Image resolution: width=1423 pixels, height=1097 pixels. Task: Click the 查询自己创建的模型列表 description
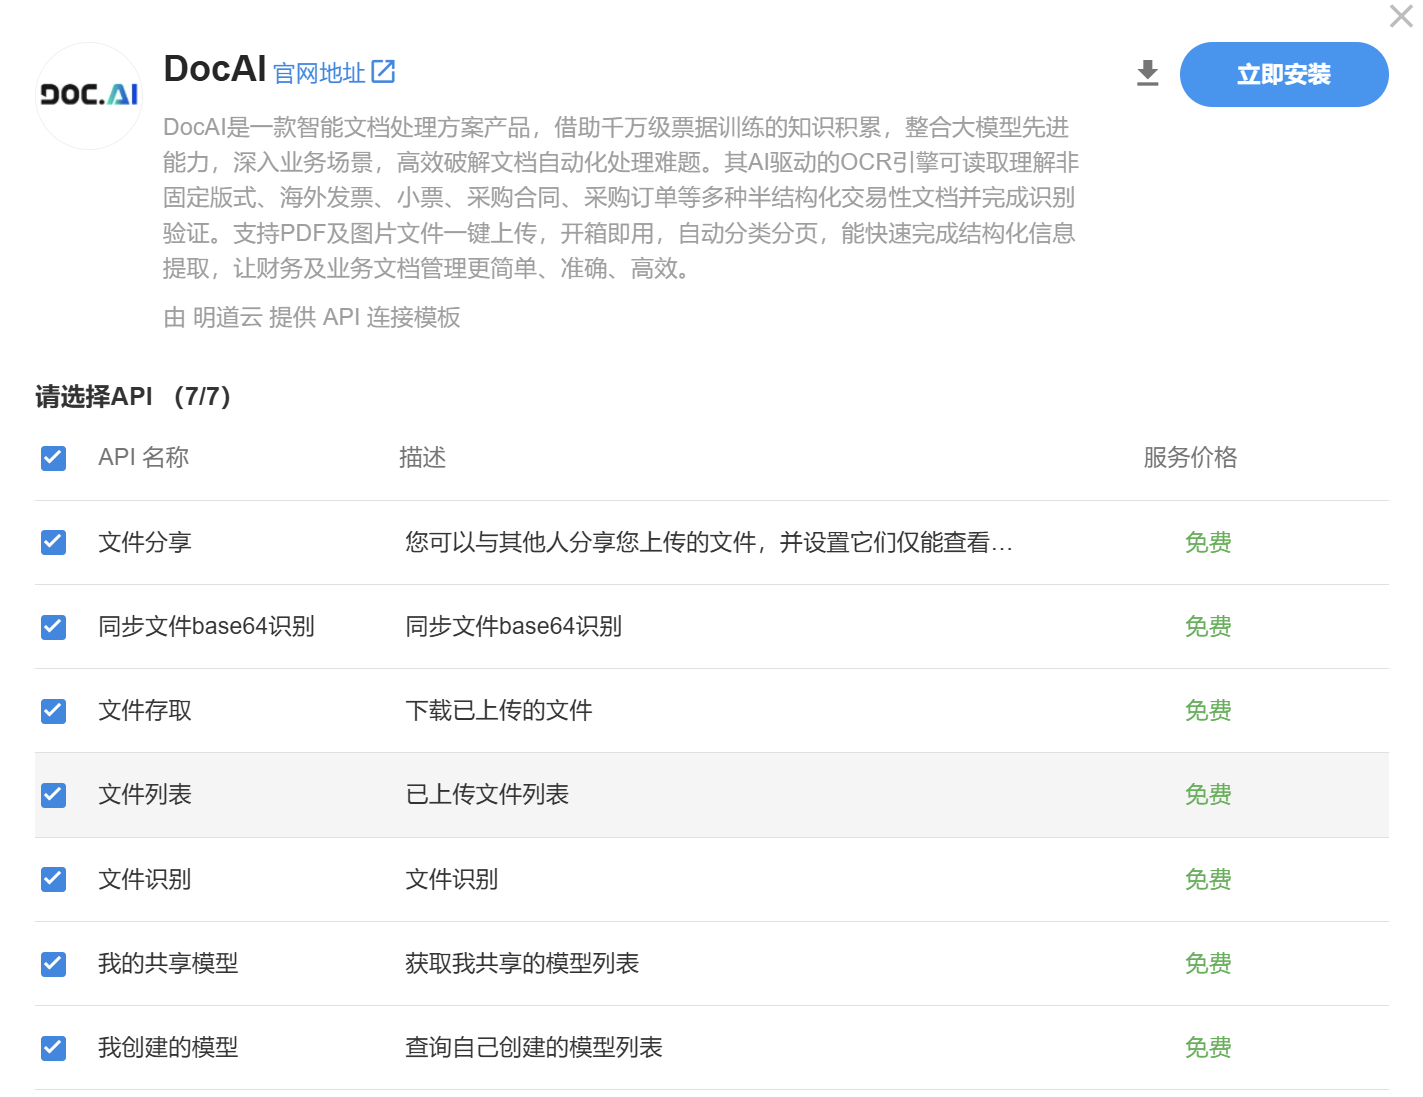(533, 1048)
